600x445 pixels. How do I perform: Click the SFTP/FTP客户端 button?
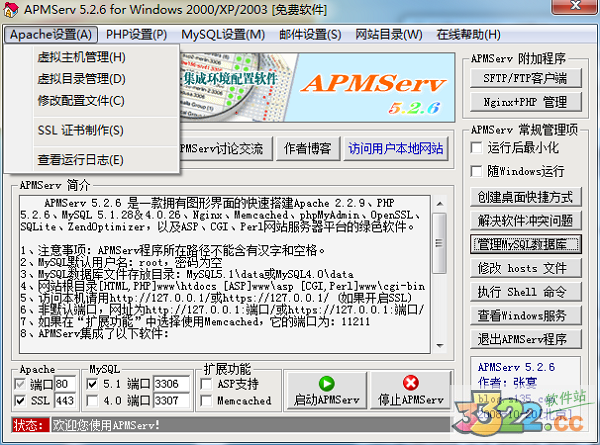[x=525, y=78]
